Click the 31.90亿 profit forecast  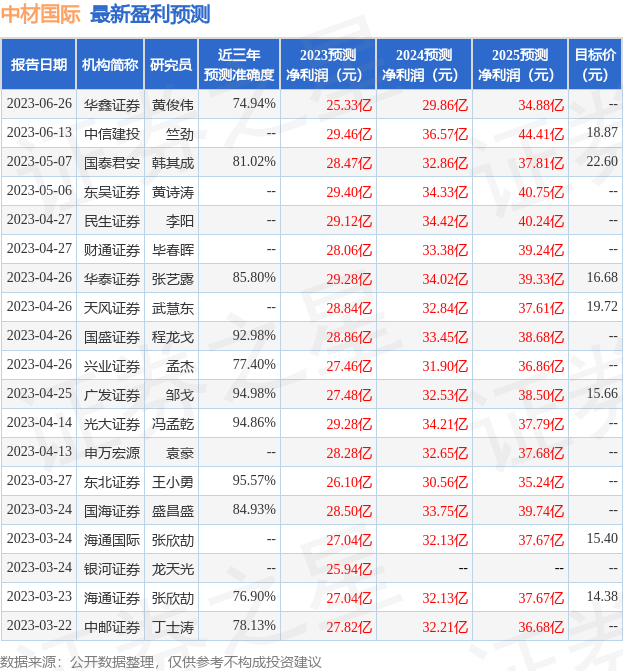[445, 367]
